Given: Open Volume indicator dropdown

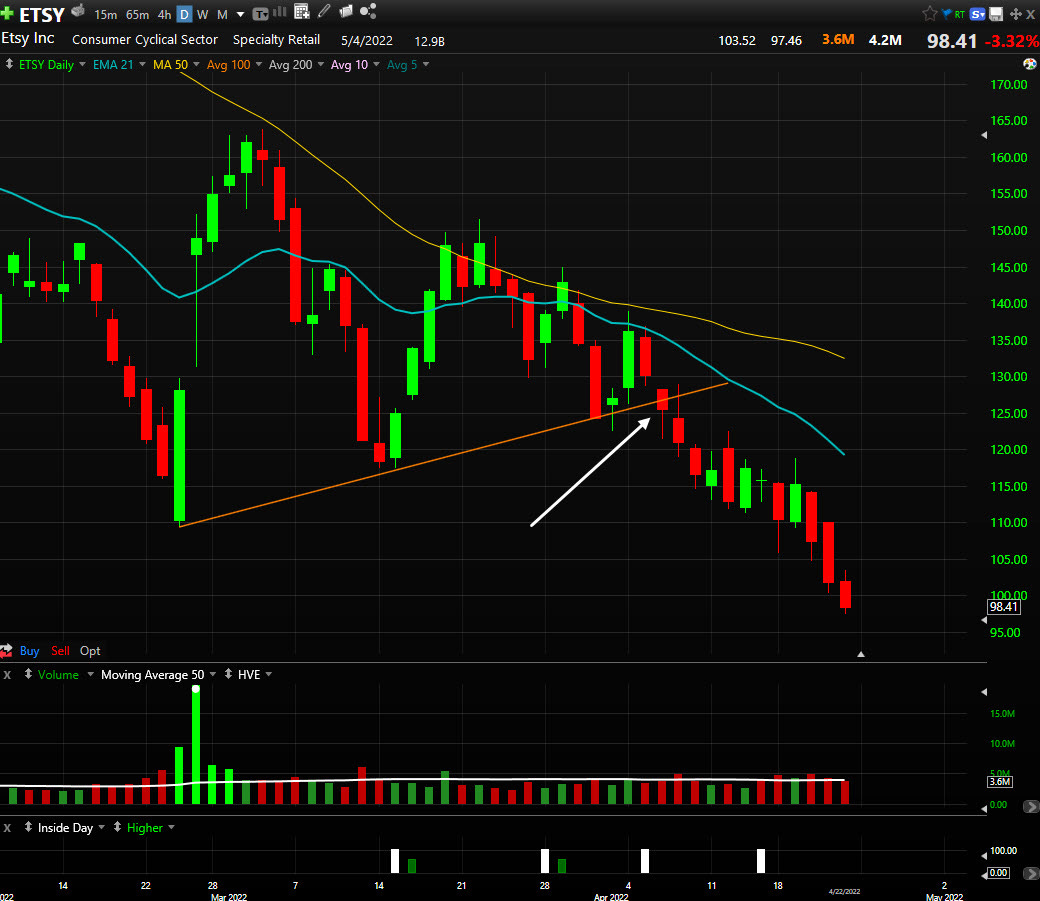Looking at the screenshot, I should (x=90, y=675).
